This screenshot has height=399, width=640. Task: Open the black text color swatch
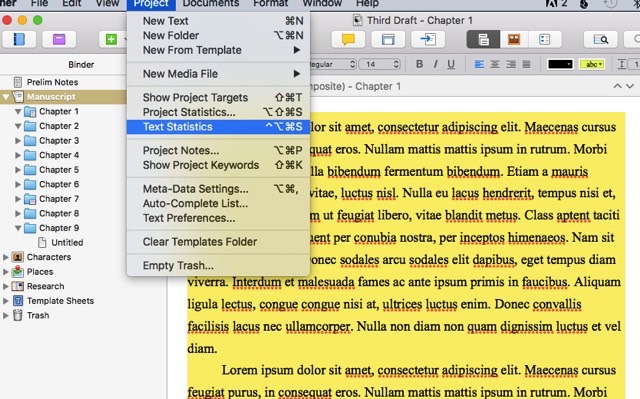(x=560, y=64)
